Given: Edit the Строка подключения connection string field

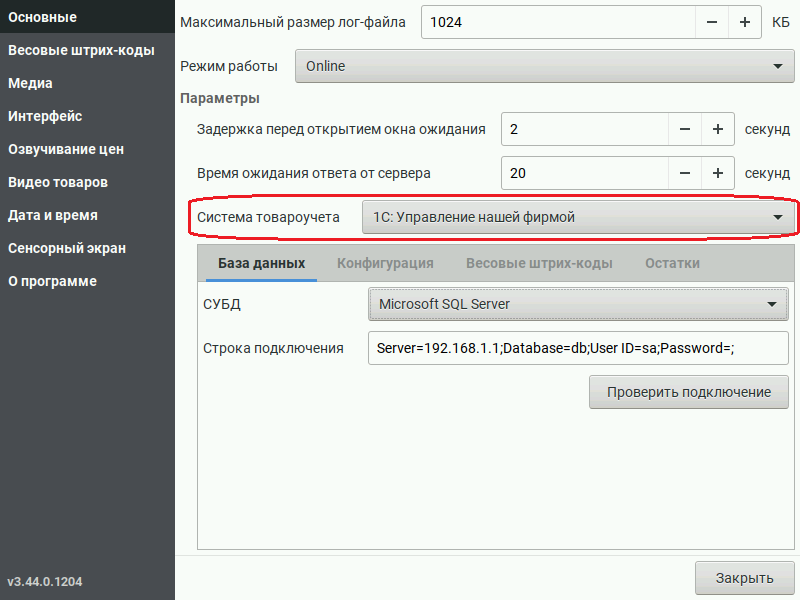Looking at the screenshot, I should [x=578, y=348].
